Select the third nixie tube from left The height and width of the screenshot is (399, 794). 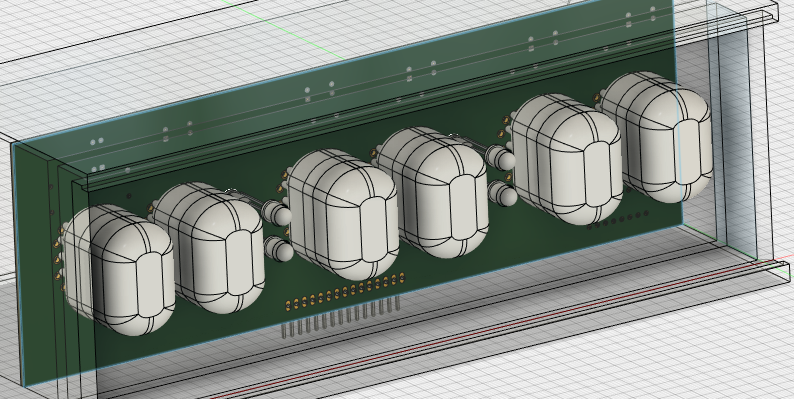click(343, 215)
